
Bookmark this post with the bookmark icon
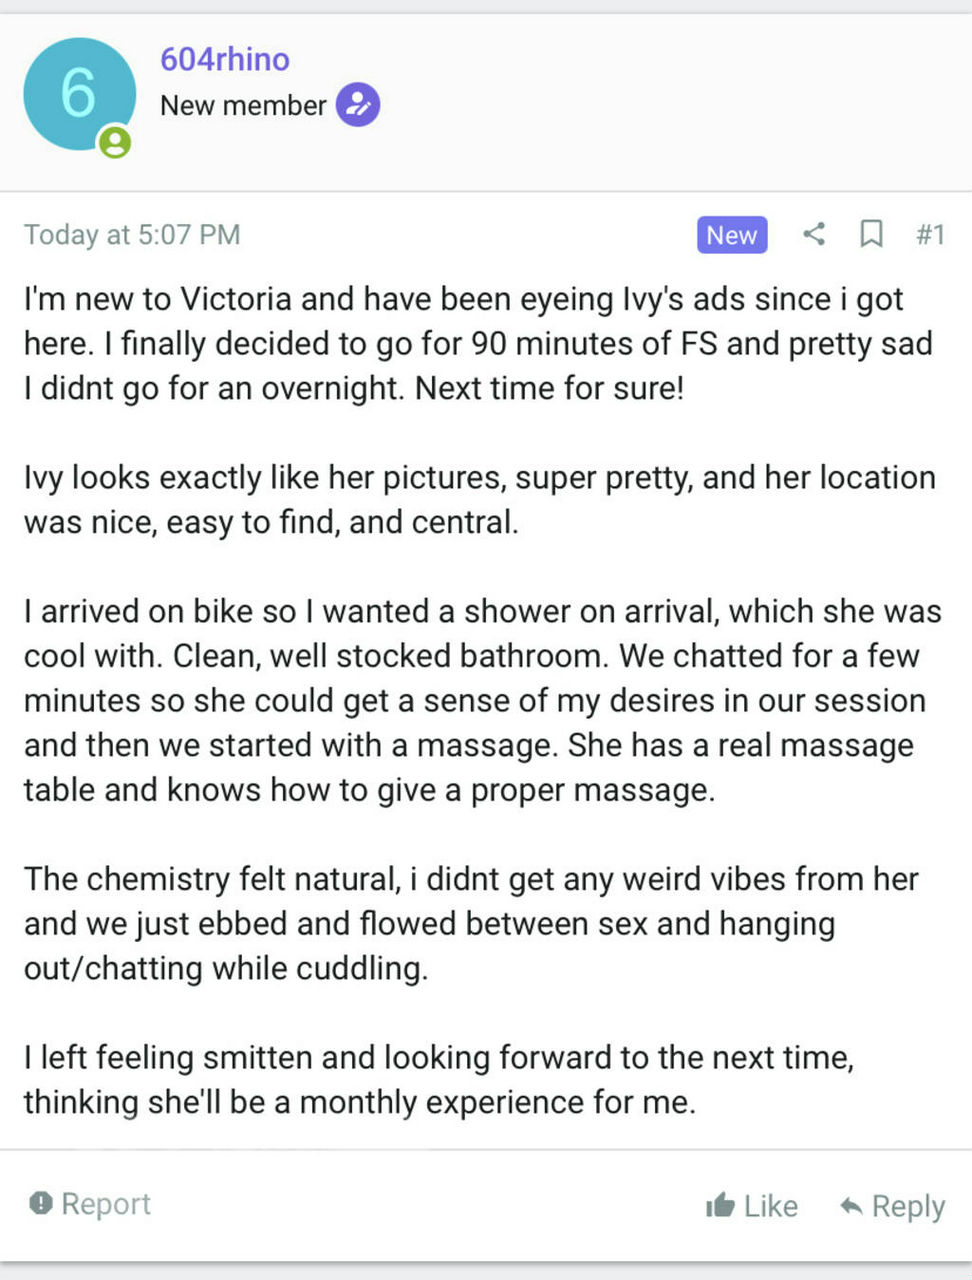(871, 235)
